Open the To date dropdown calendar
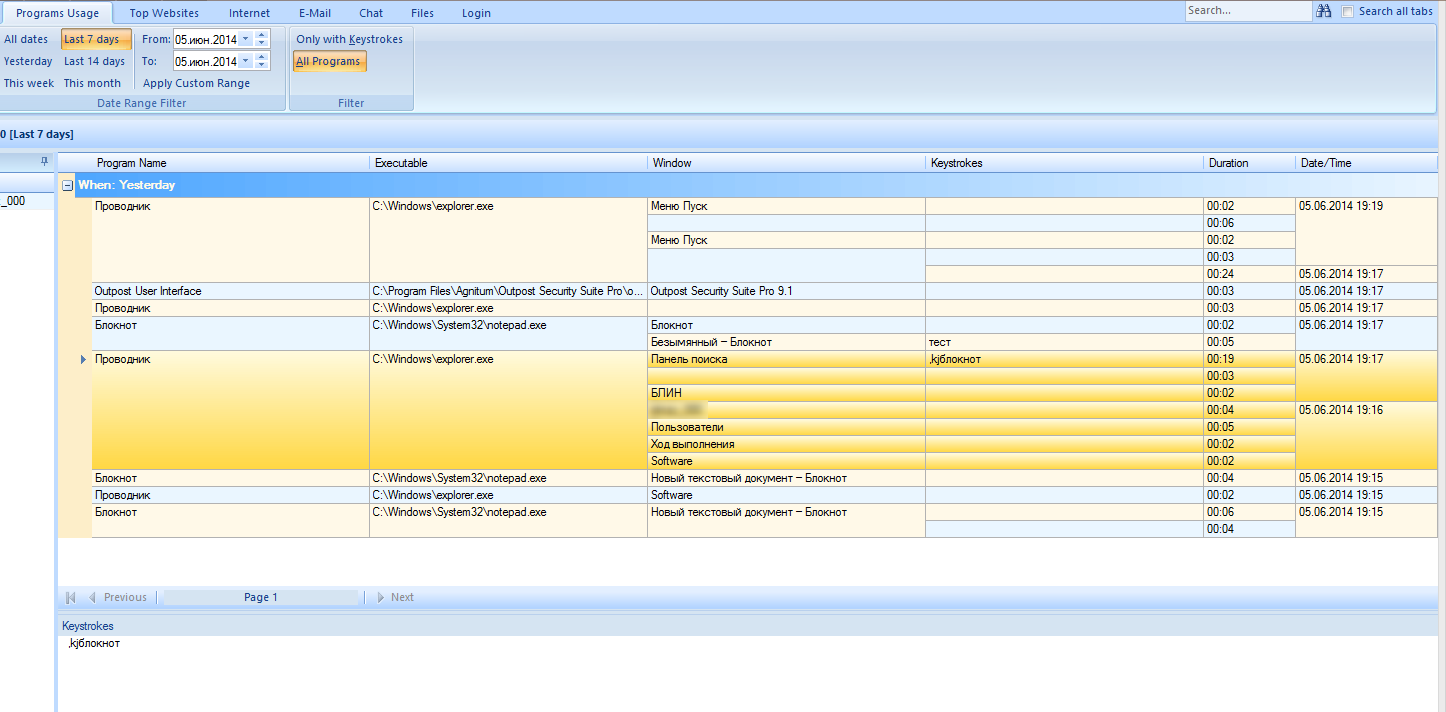The width and height of the screenshot is (1446, 712). pos(246,62)
